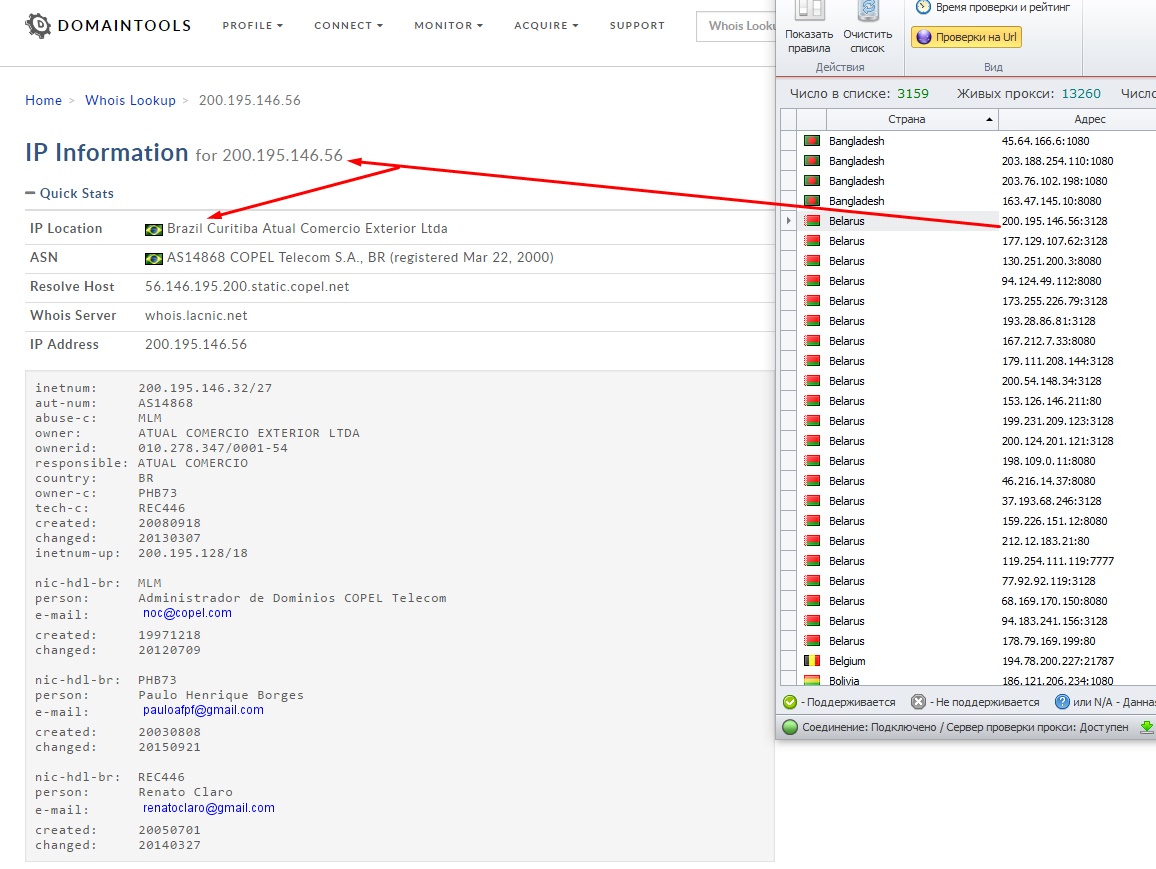The width and height of the screenshot is (1156, 869).
Task: Select proxy 159.226.151.12:8080
Action: (1054, 521)
